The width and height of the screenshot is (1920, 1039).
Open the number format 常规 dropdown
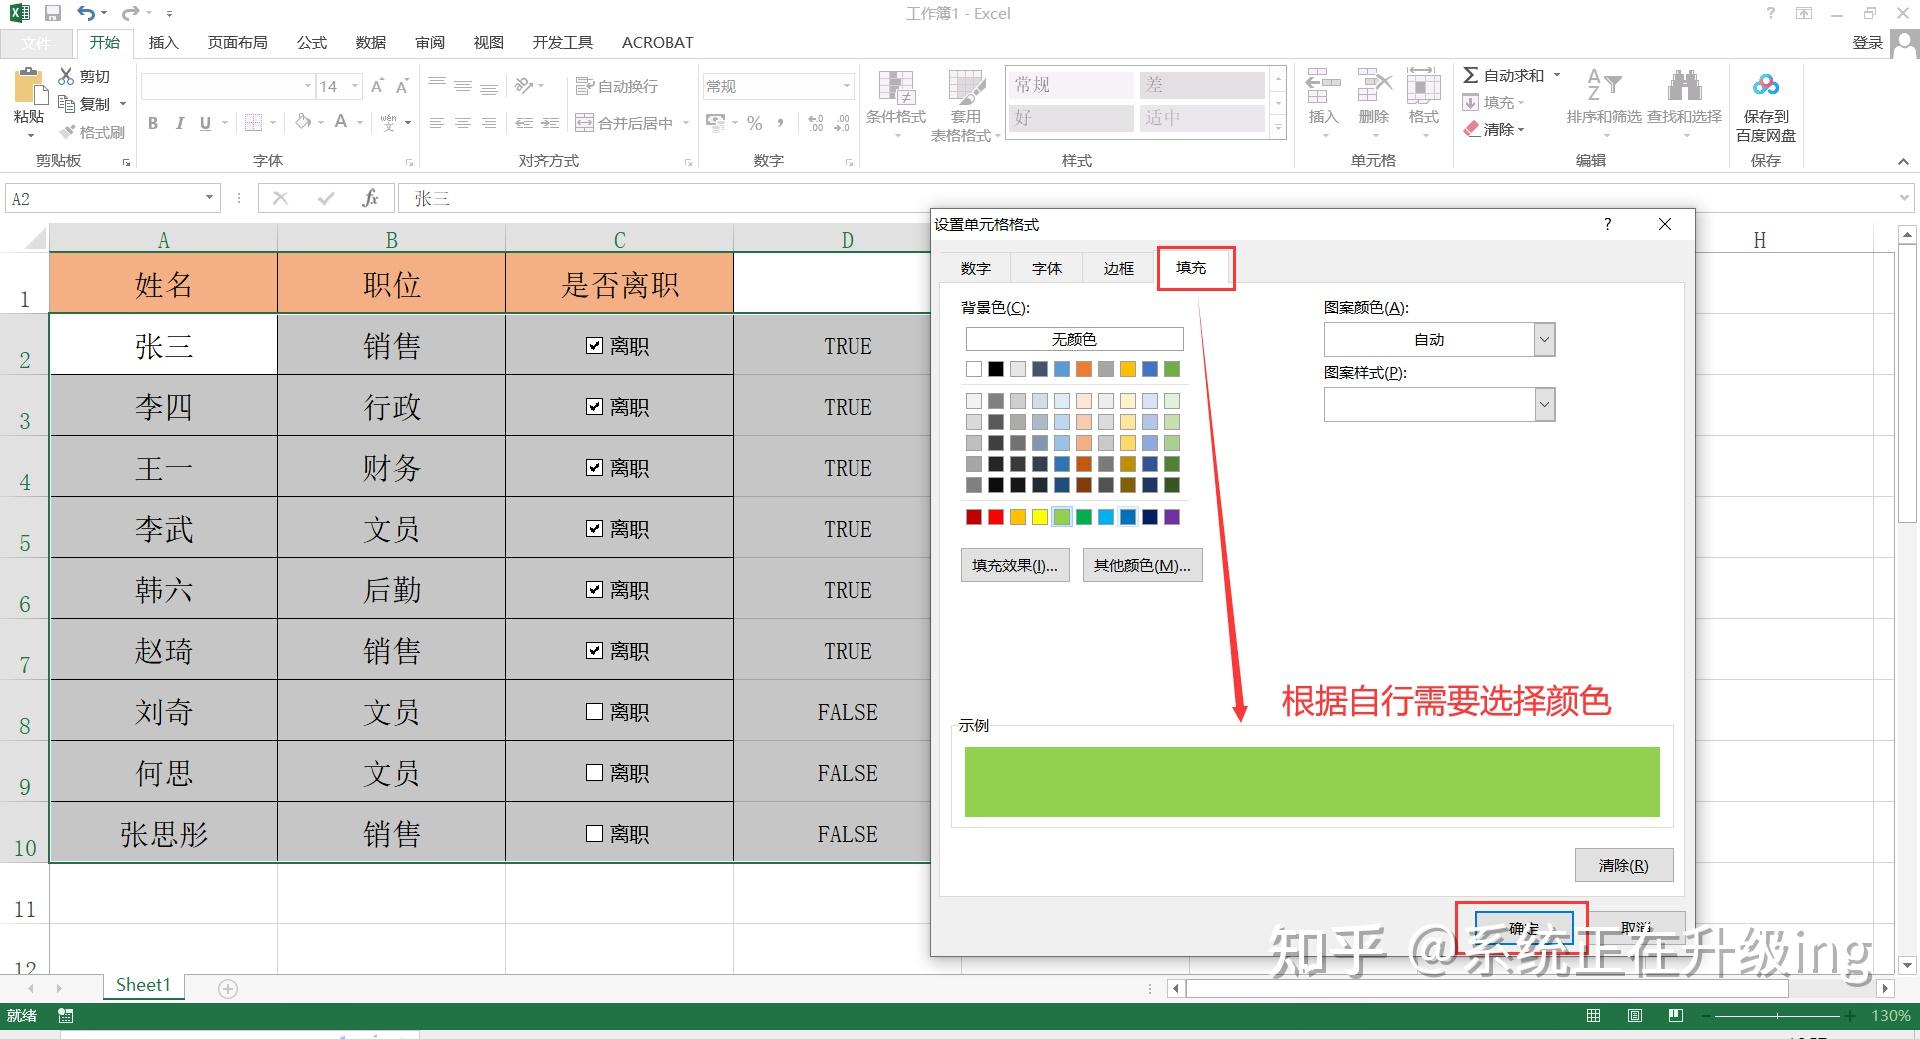[846, 86]
